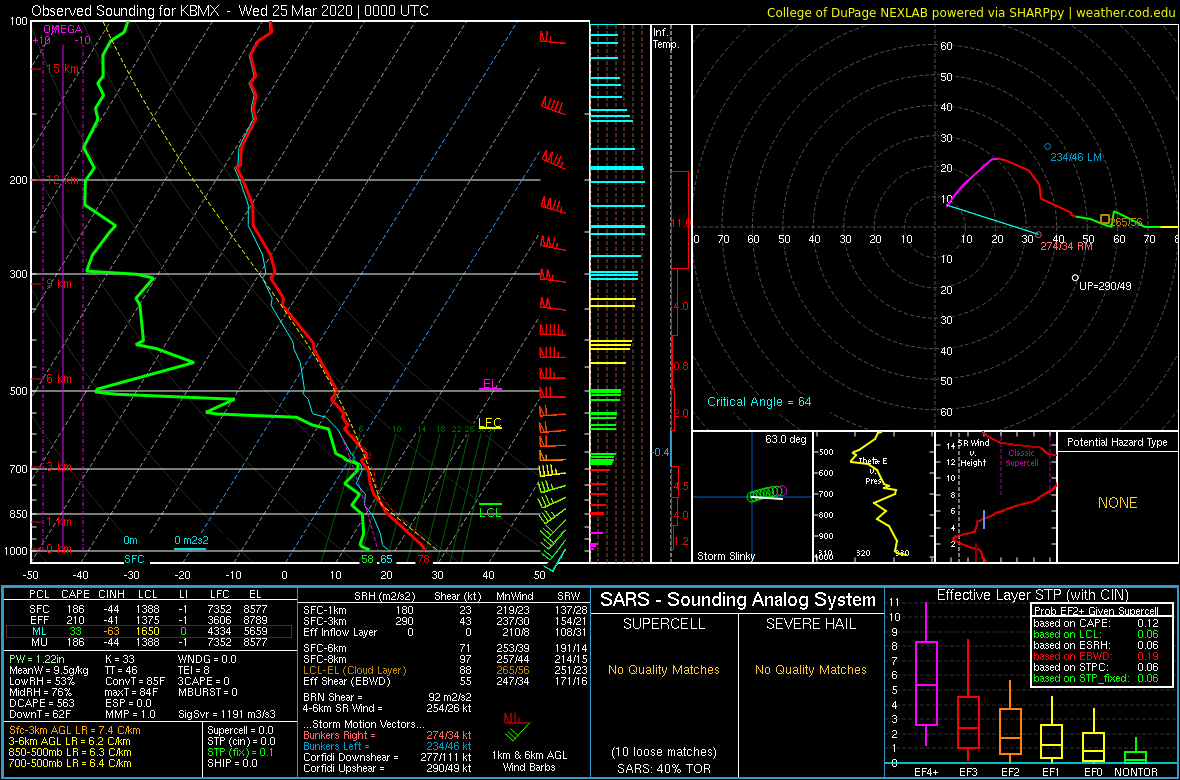The width and height of the screenshot is (1180, 780).
Task: Click the SHIP = 0.0 value
Action: (233, 763)
